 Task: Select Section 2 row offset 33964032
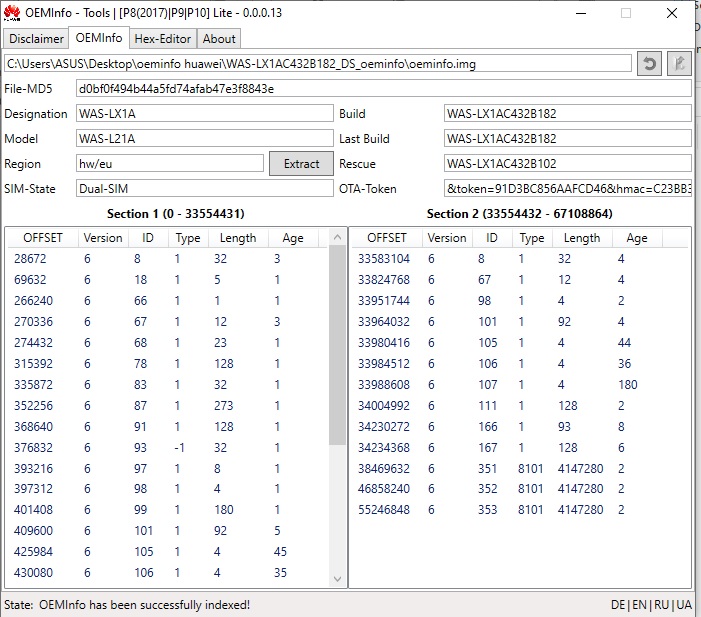[x=520, y=321]
